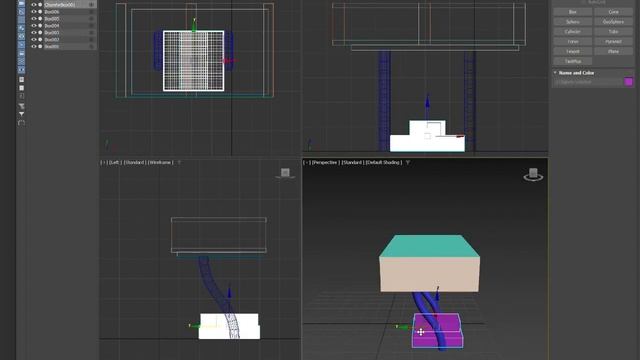Click the ViewCube in the Left viewport
This screenshot has width=640, height=360.
click(285, 173)
